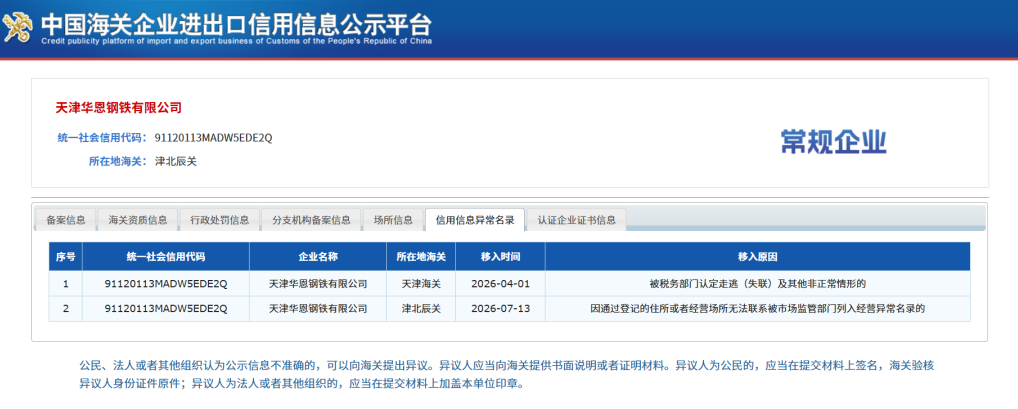Click the sequence number 1 cell
Viewport: 1018px width, 409px height.
click(66, 284)
